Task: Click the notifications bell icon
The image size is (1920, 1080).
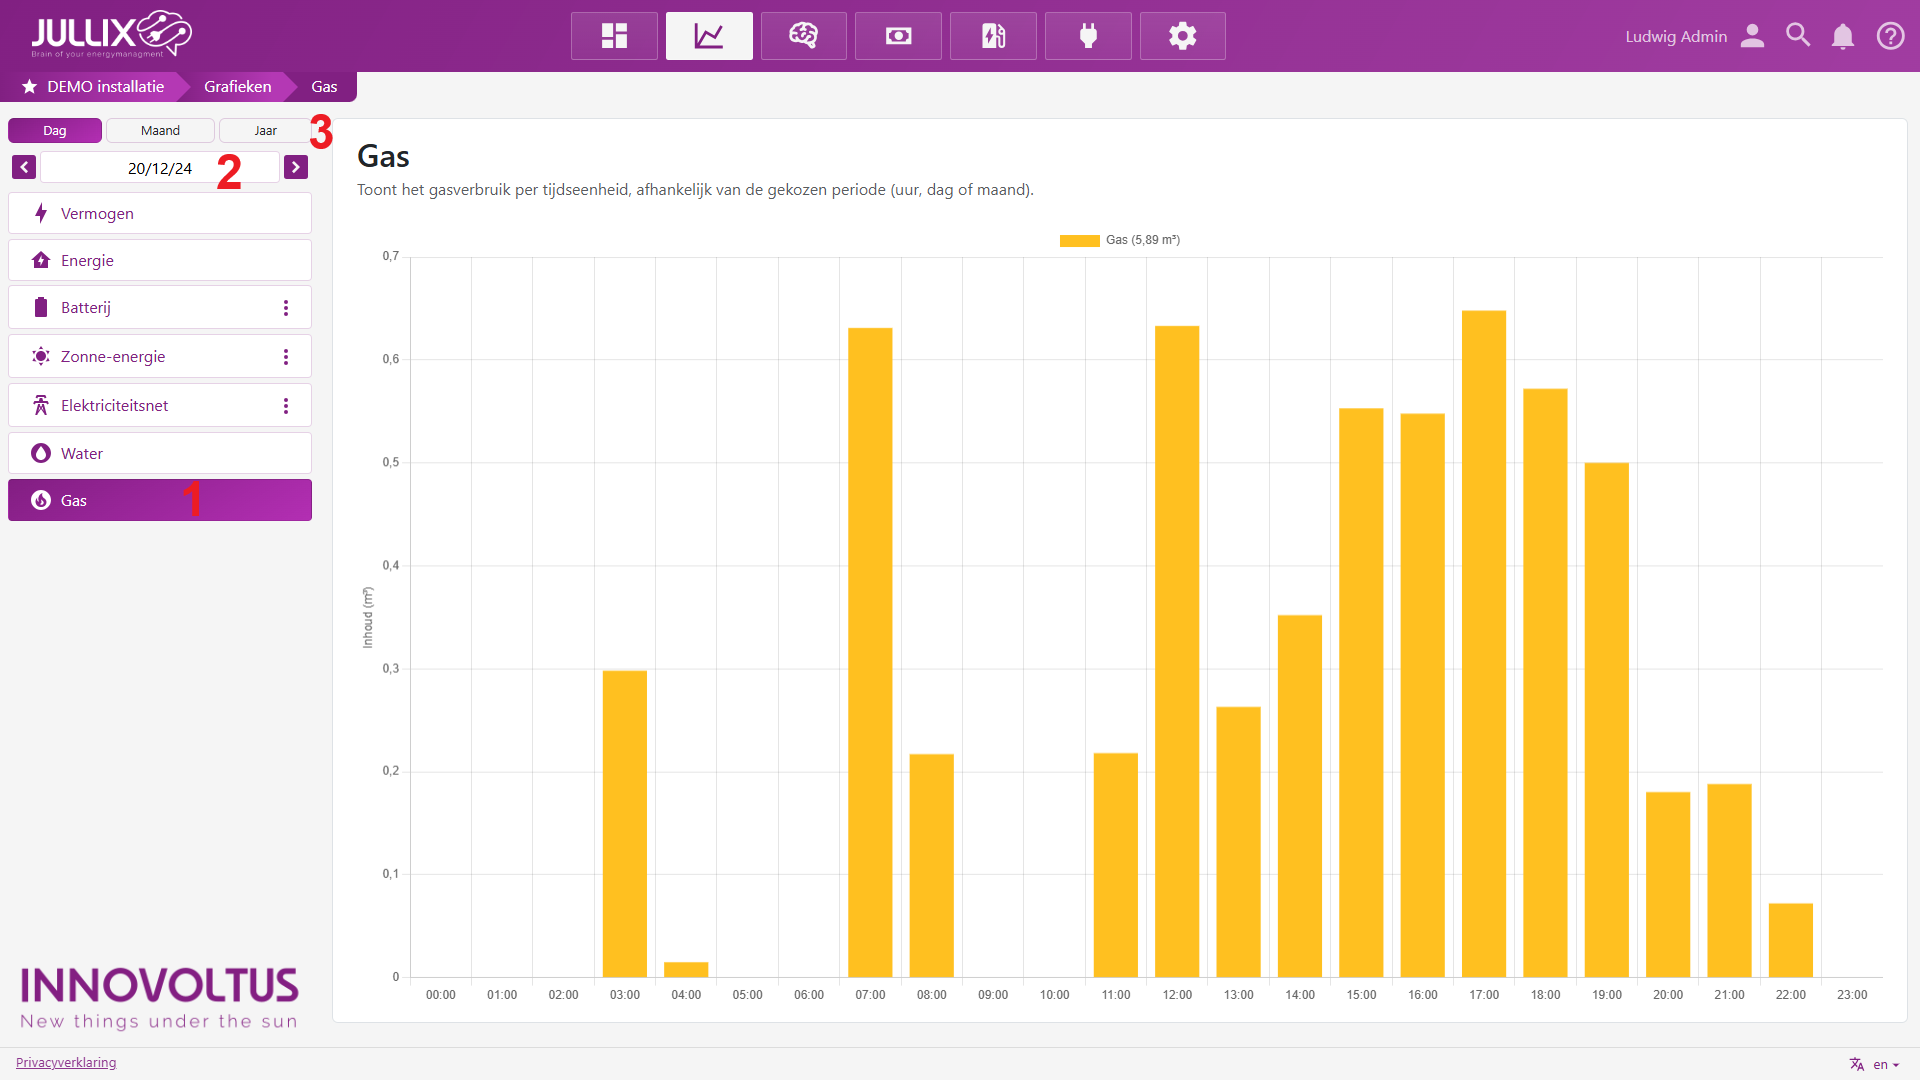Action: pos(1842,36)
